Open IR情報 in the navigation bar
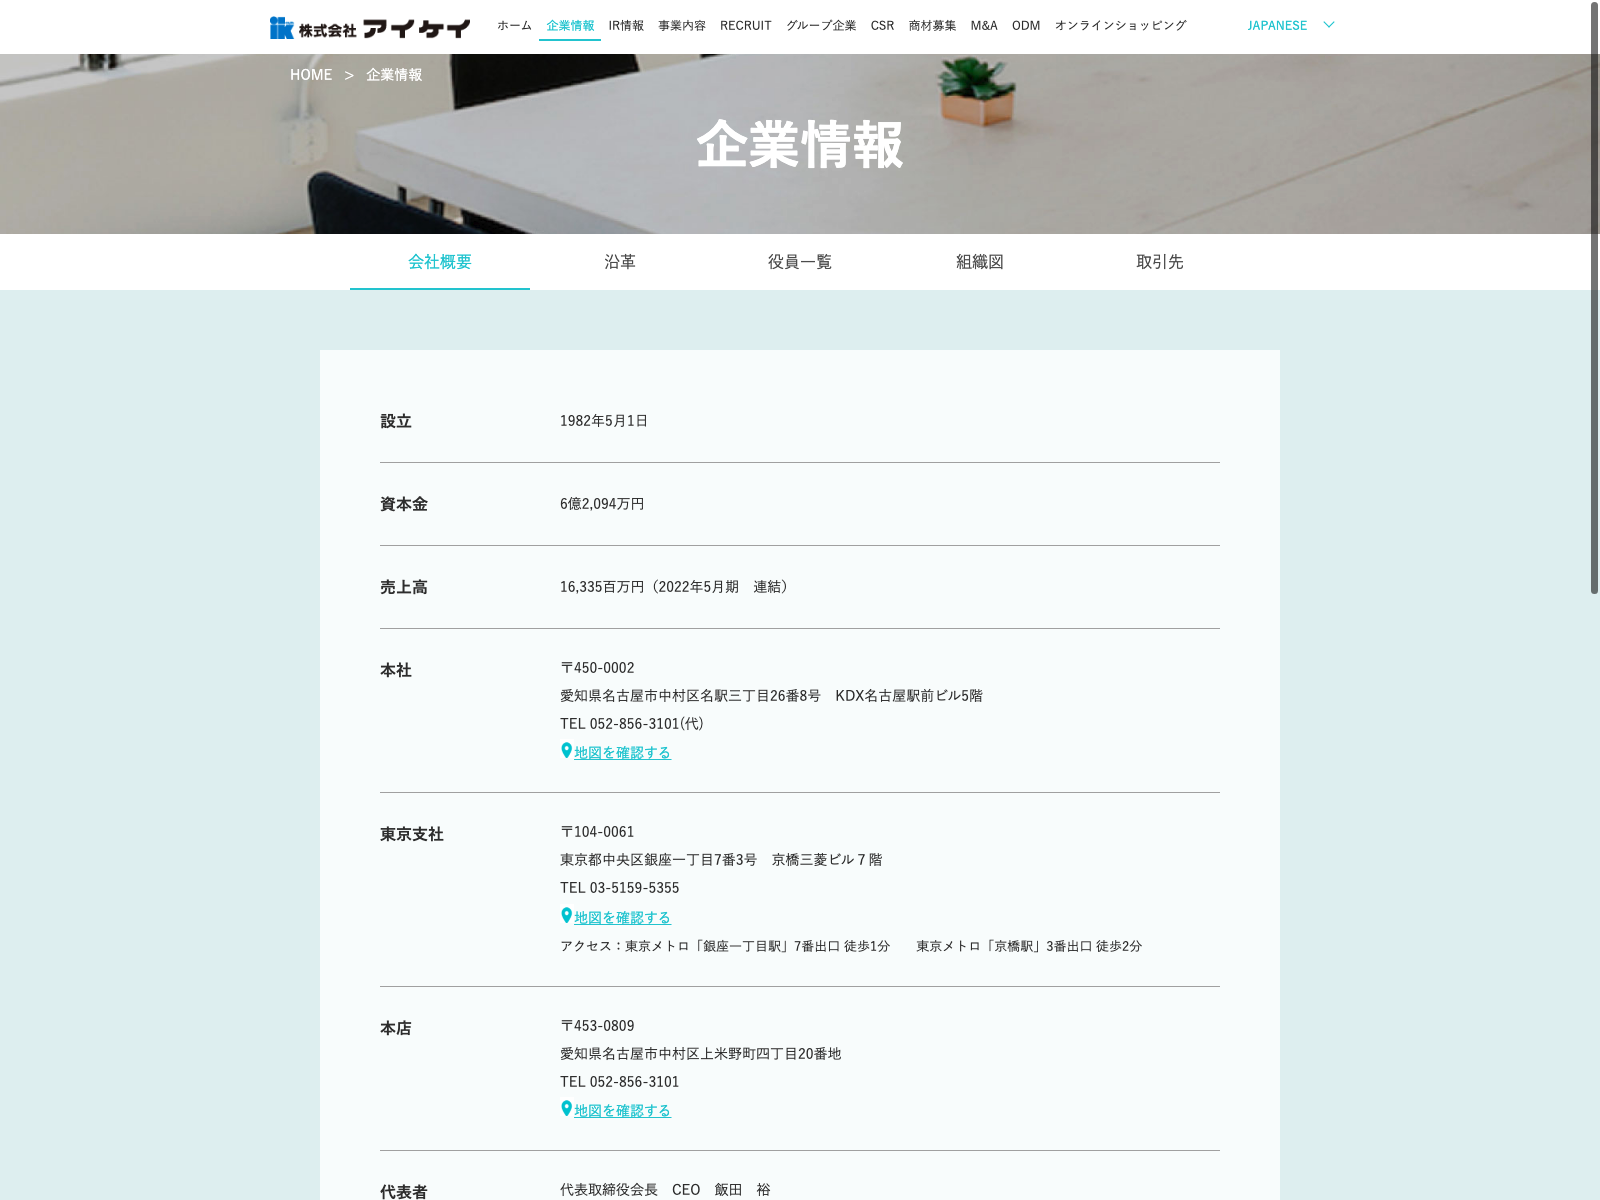The image size is (1600, 1200). pyautogui.click(x=626, y=25)
